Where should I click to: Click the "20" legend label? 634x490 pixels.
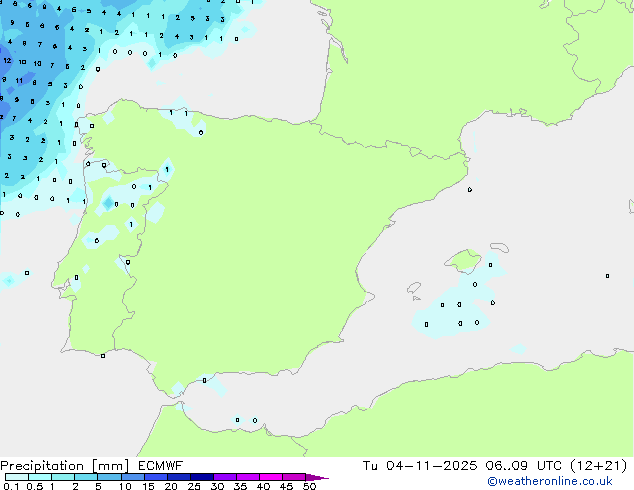click(171, 486)
